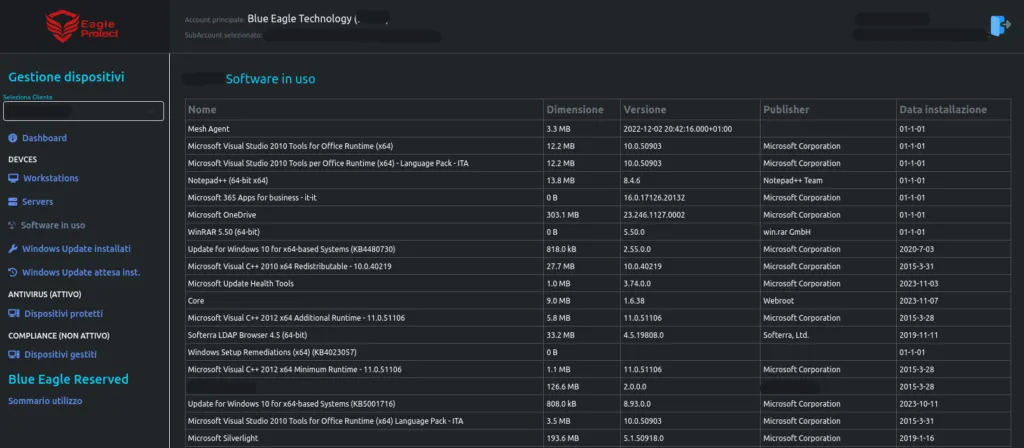Select the Microsoft OneDrive entry
1024x448 pixels.
tap(221, 215)
